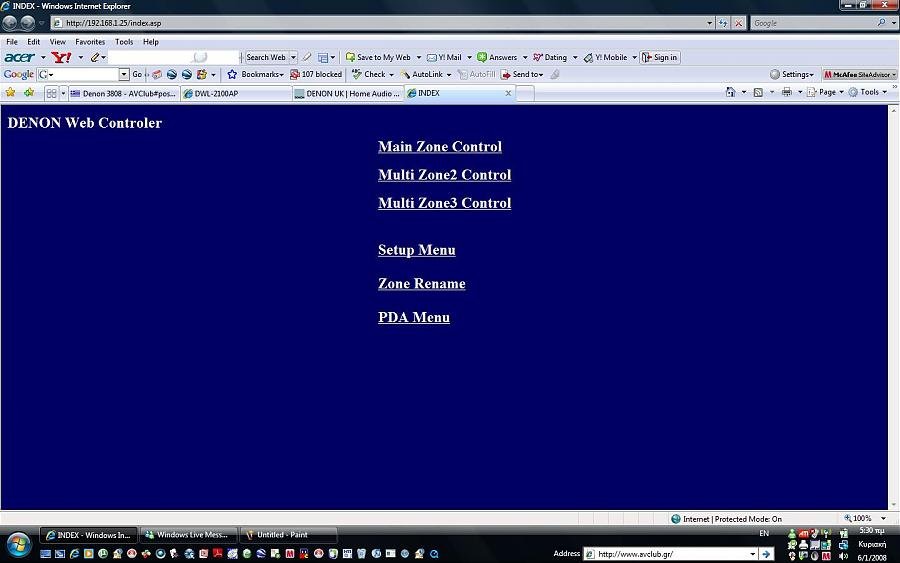The height and width of the screenshot is (563, 900).
Task: Stop loading with the red X icon
Action: (x=739, y=23)
